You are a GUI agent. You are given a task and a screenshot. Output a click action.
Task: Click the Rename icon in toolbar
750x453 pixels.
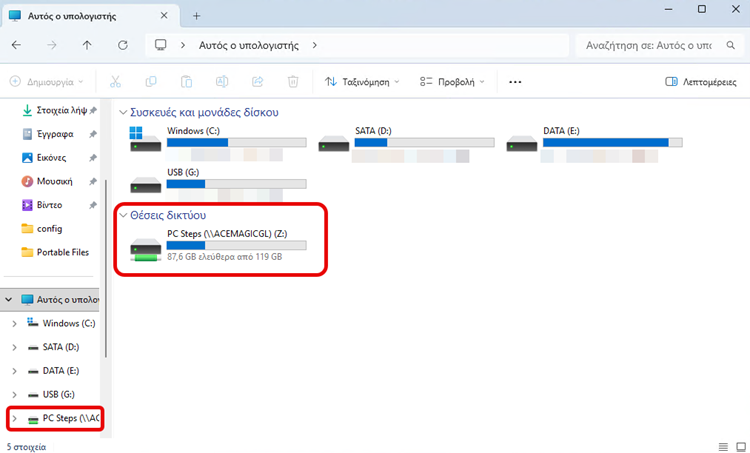(222, 82)
